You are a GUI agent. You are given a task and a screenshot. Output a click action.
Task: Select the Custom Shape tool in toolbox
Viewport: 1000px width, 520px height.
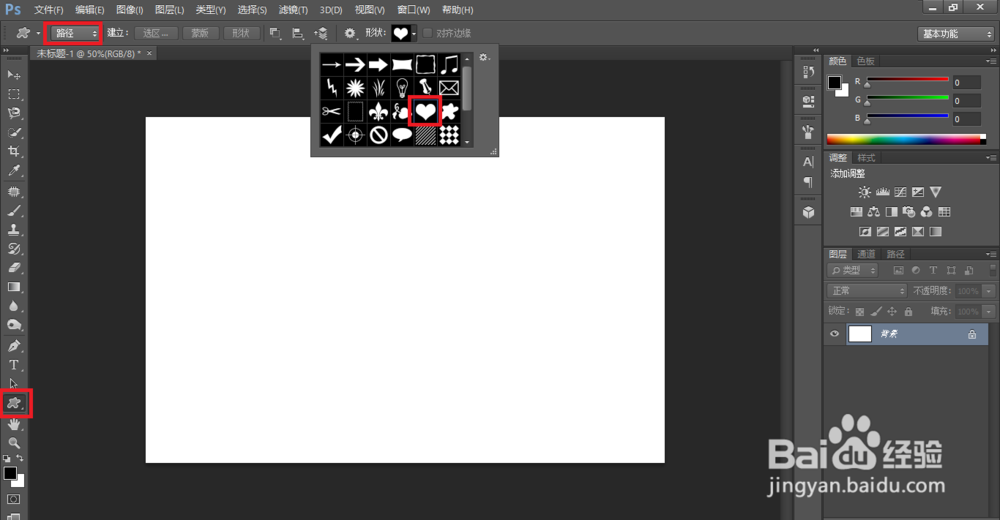coord(14,403)
